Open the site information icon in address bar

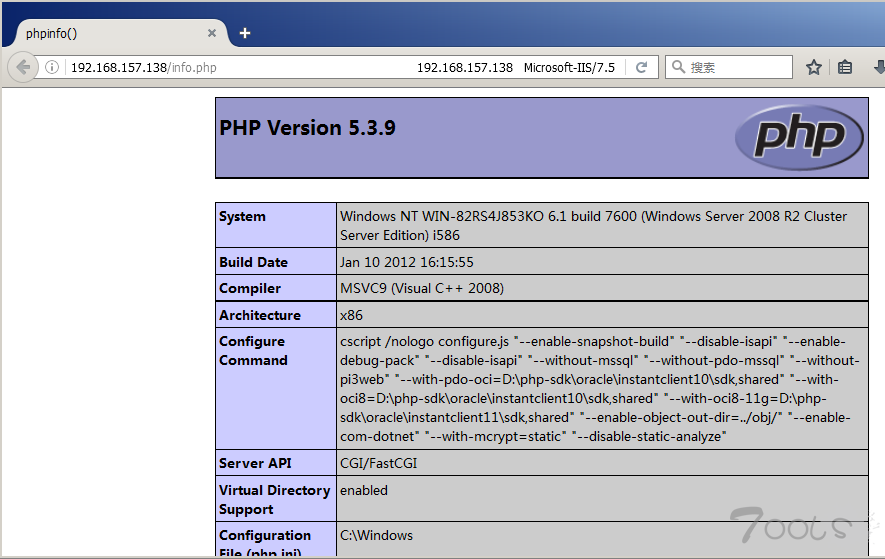(x=51, y=67)
